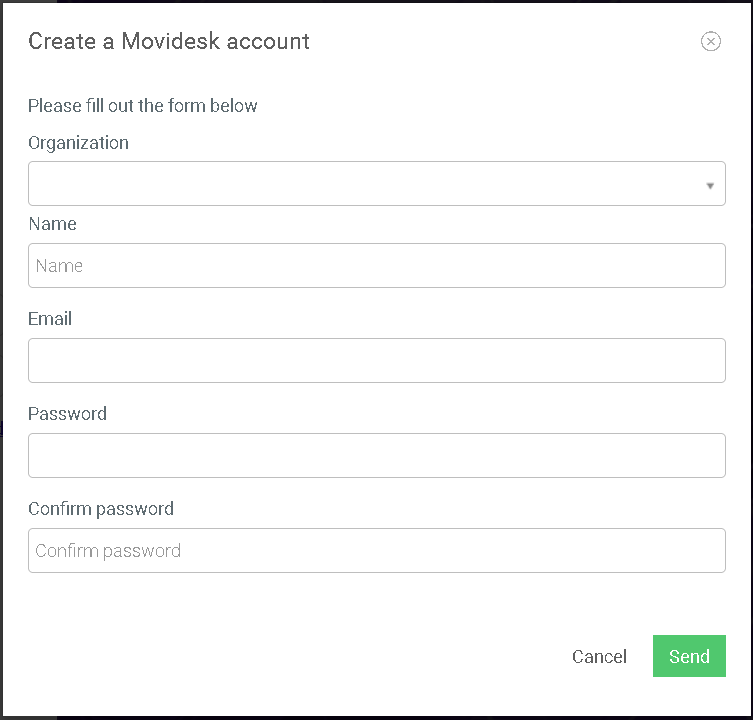753x720 pixels.
Task: Select the Password input box
Action: click(x=376, y=455)
